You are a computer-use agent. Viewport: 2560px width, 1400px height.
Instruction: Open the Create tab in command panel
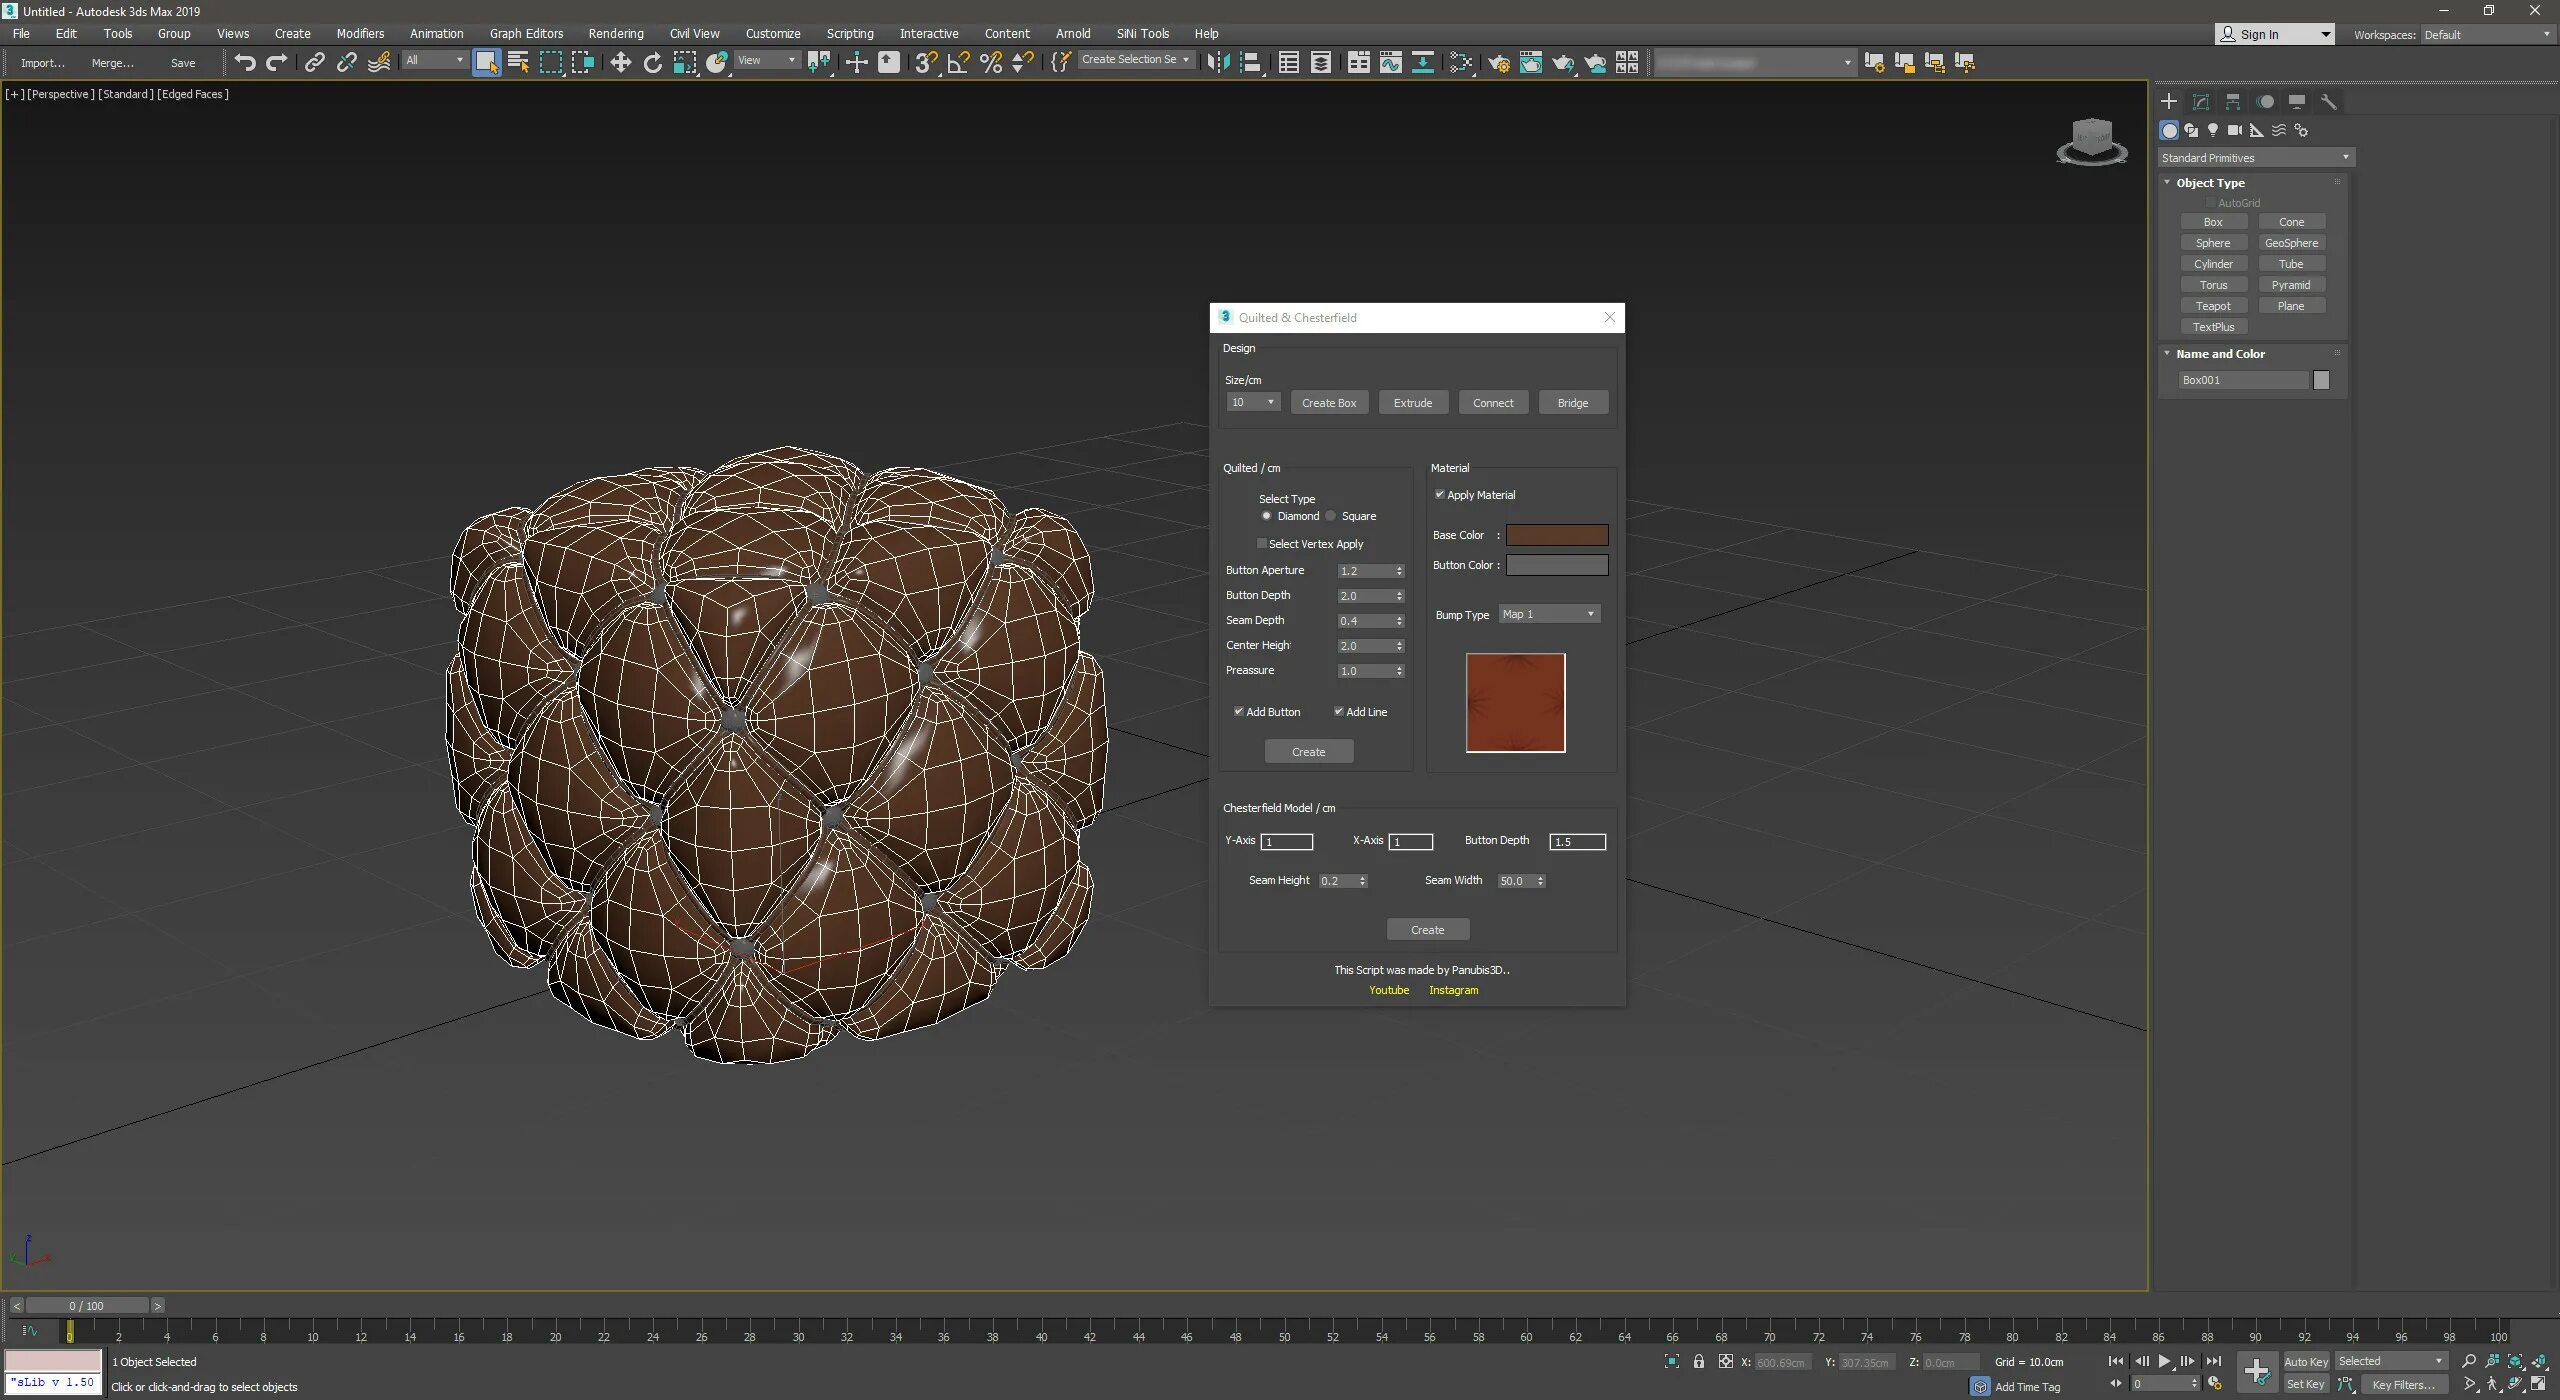tap(2169, 101)
